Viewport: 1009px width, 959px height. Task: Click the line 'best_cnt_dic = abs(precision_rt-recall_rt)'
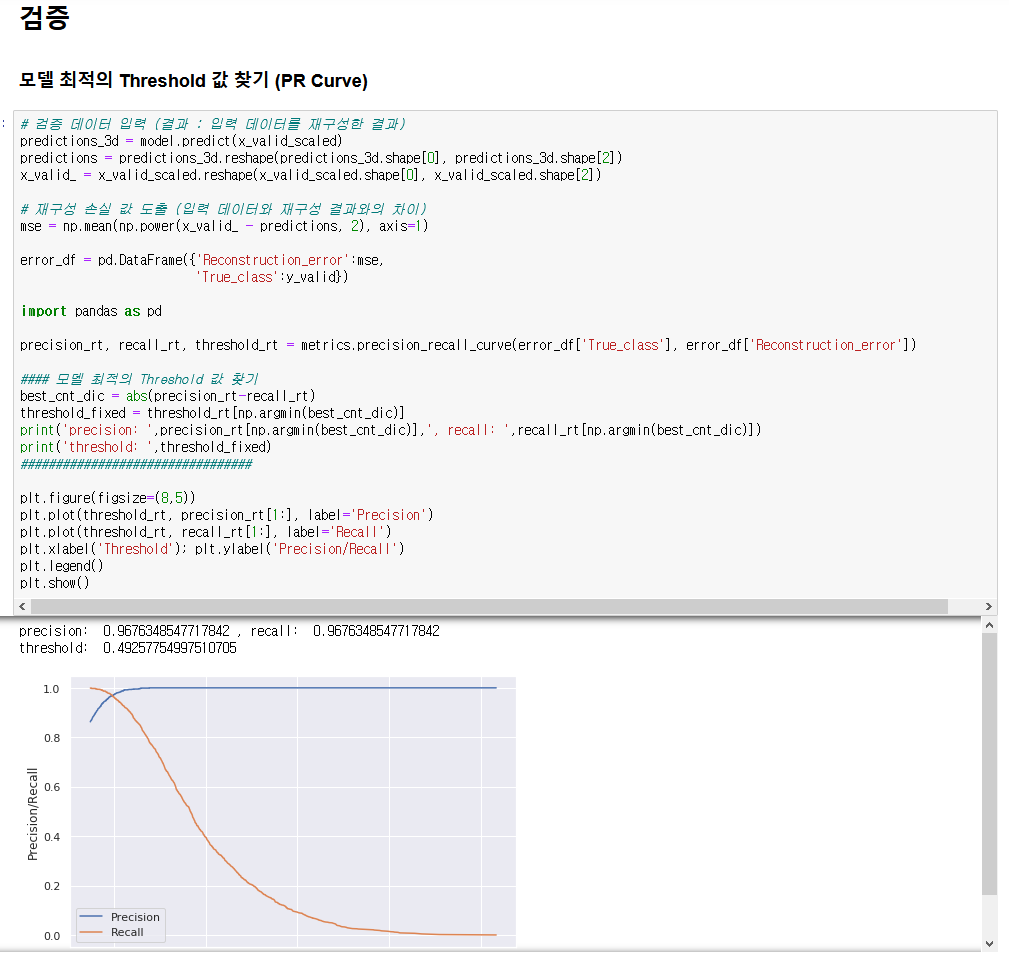tap(168, 396)
